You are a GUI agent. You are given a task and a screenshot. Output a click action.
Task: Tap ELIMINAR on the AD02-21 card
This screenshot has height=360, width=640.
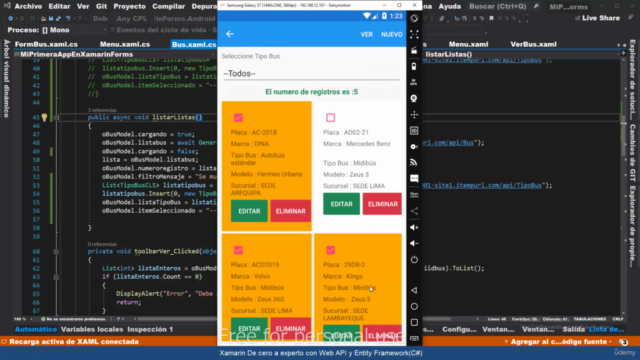(x=382, y=204)
